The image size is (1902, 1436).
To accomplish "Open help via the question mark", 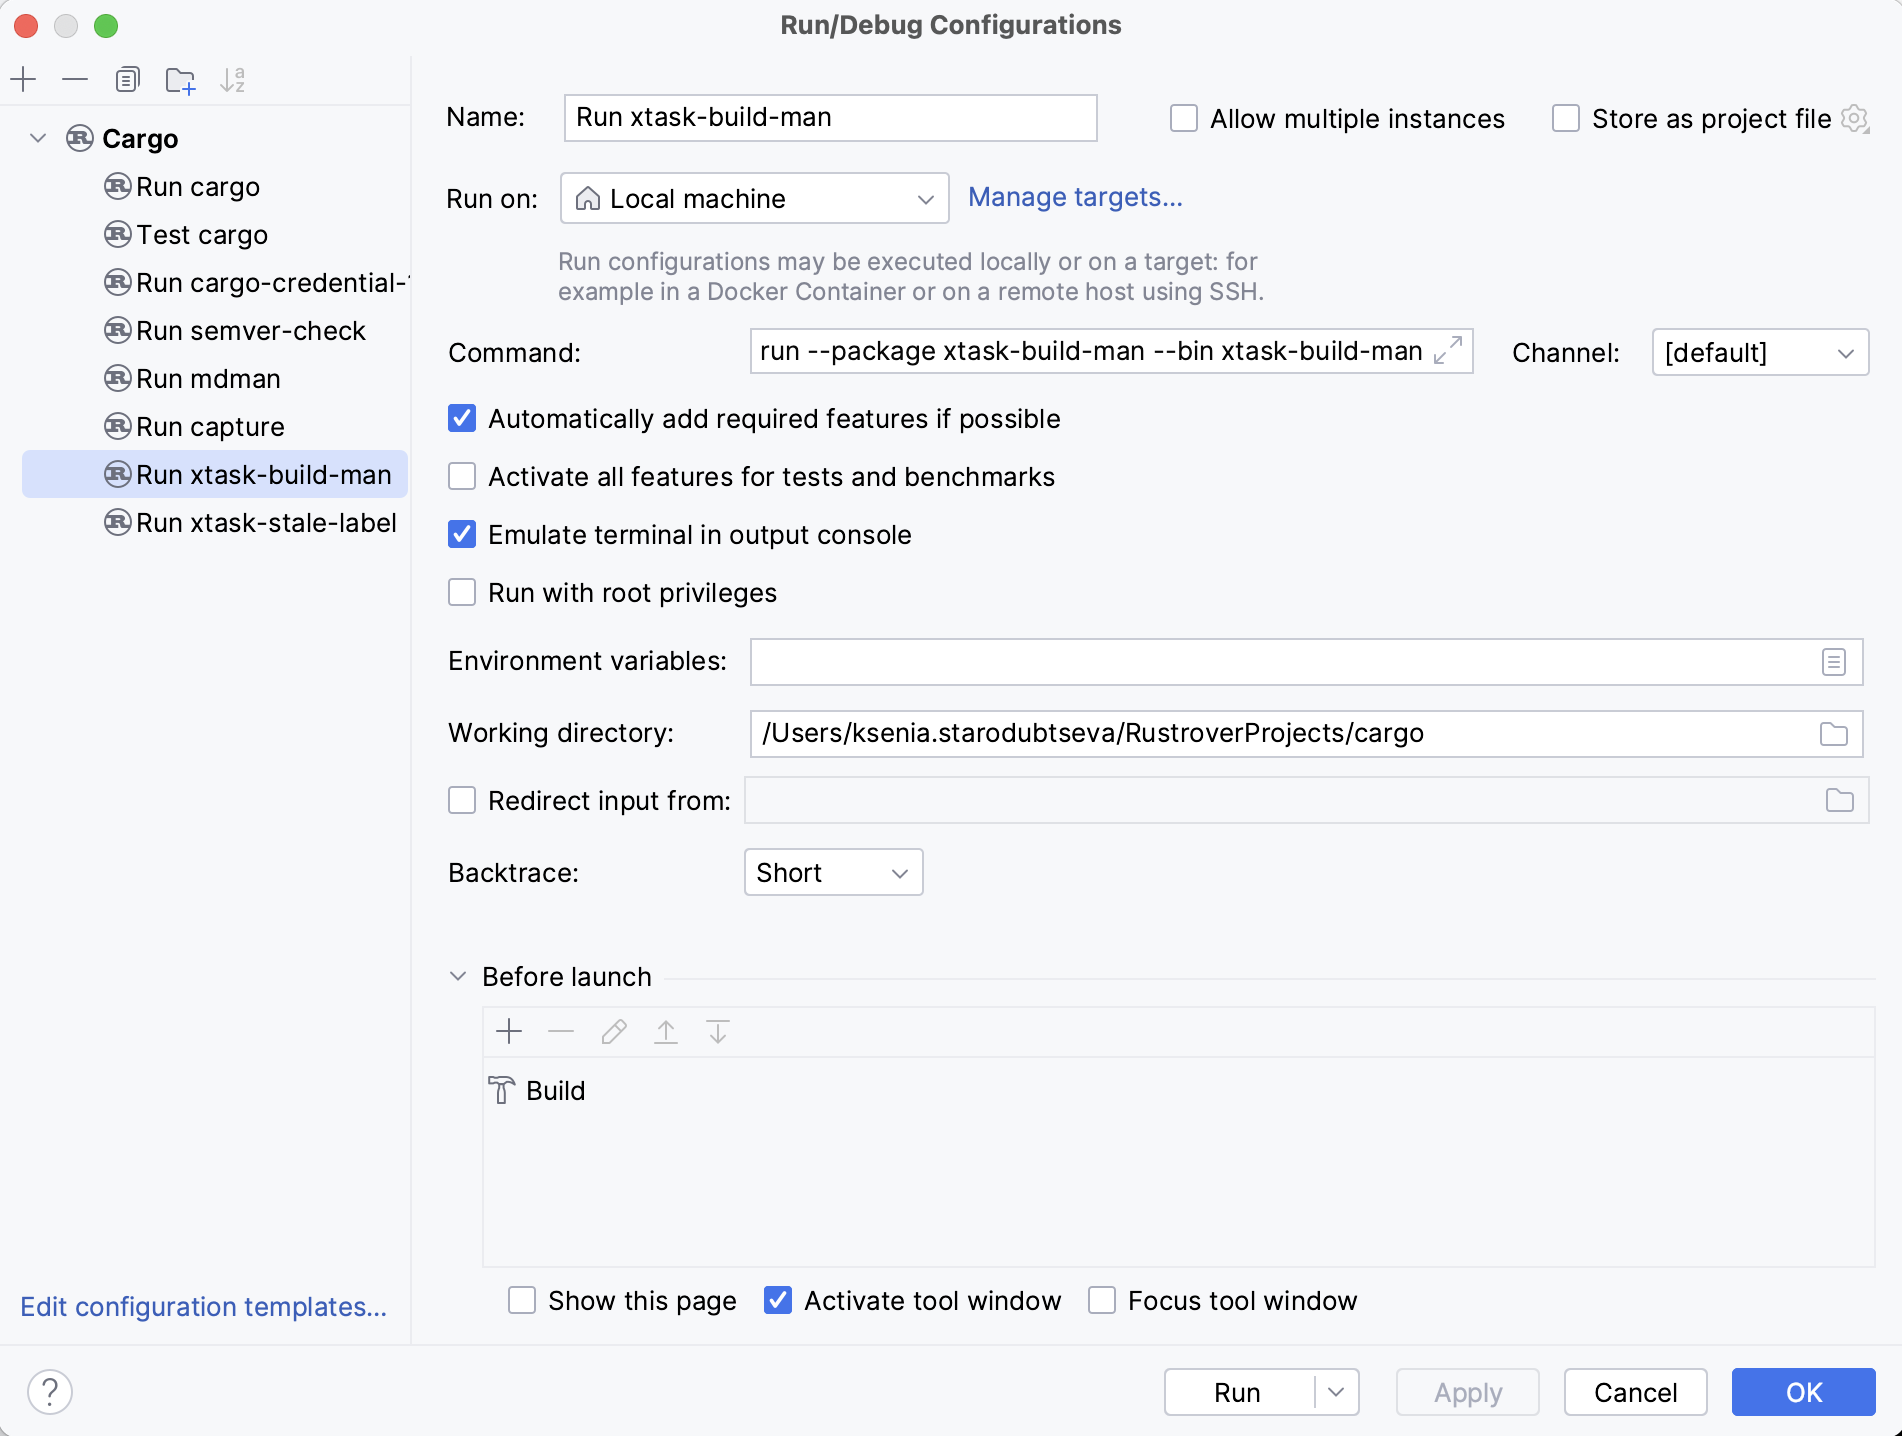I will [50, 1391].
